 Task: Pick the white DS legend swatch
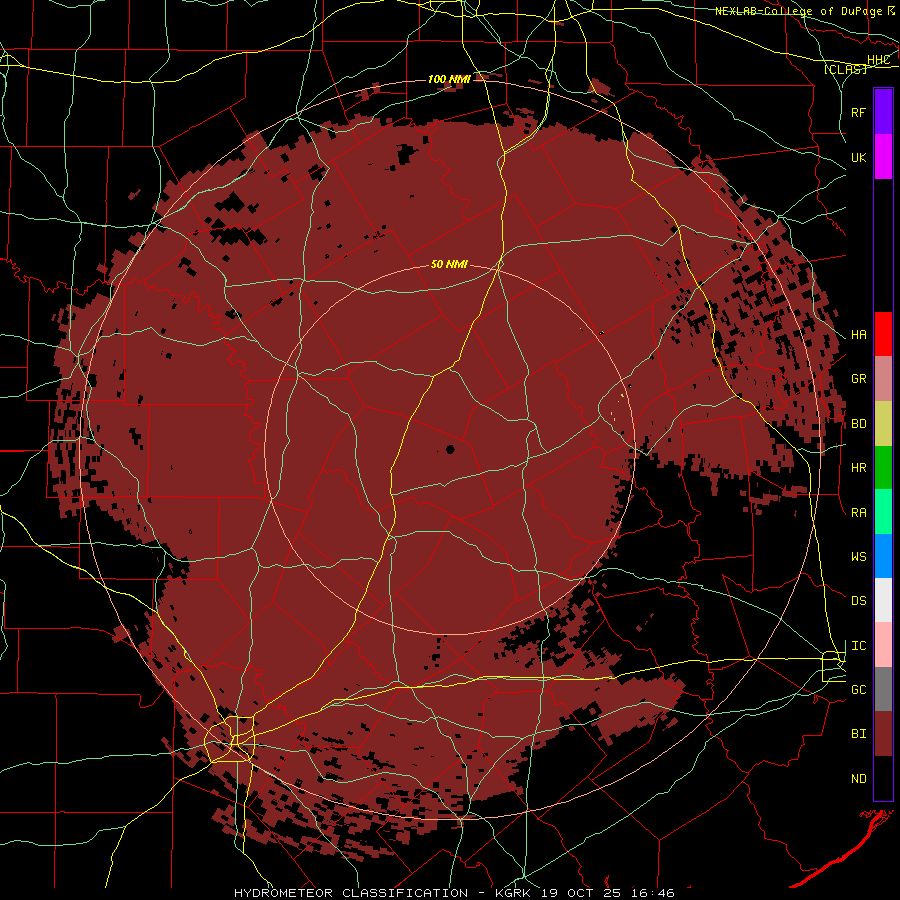click(x=883, y=600)
